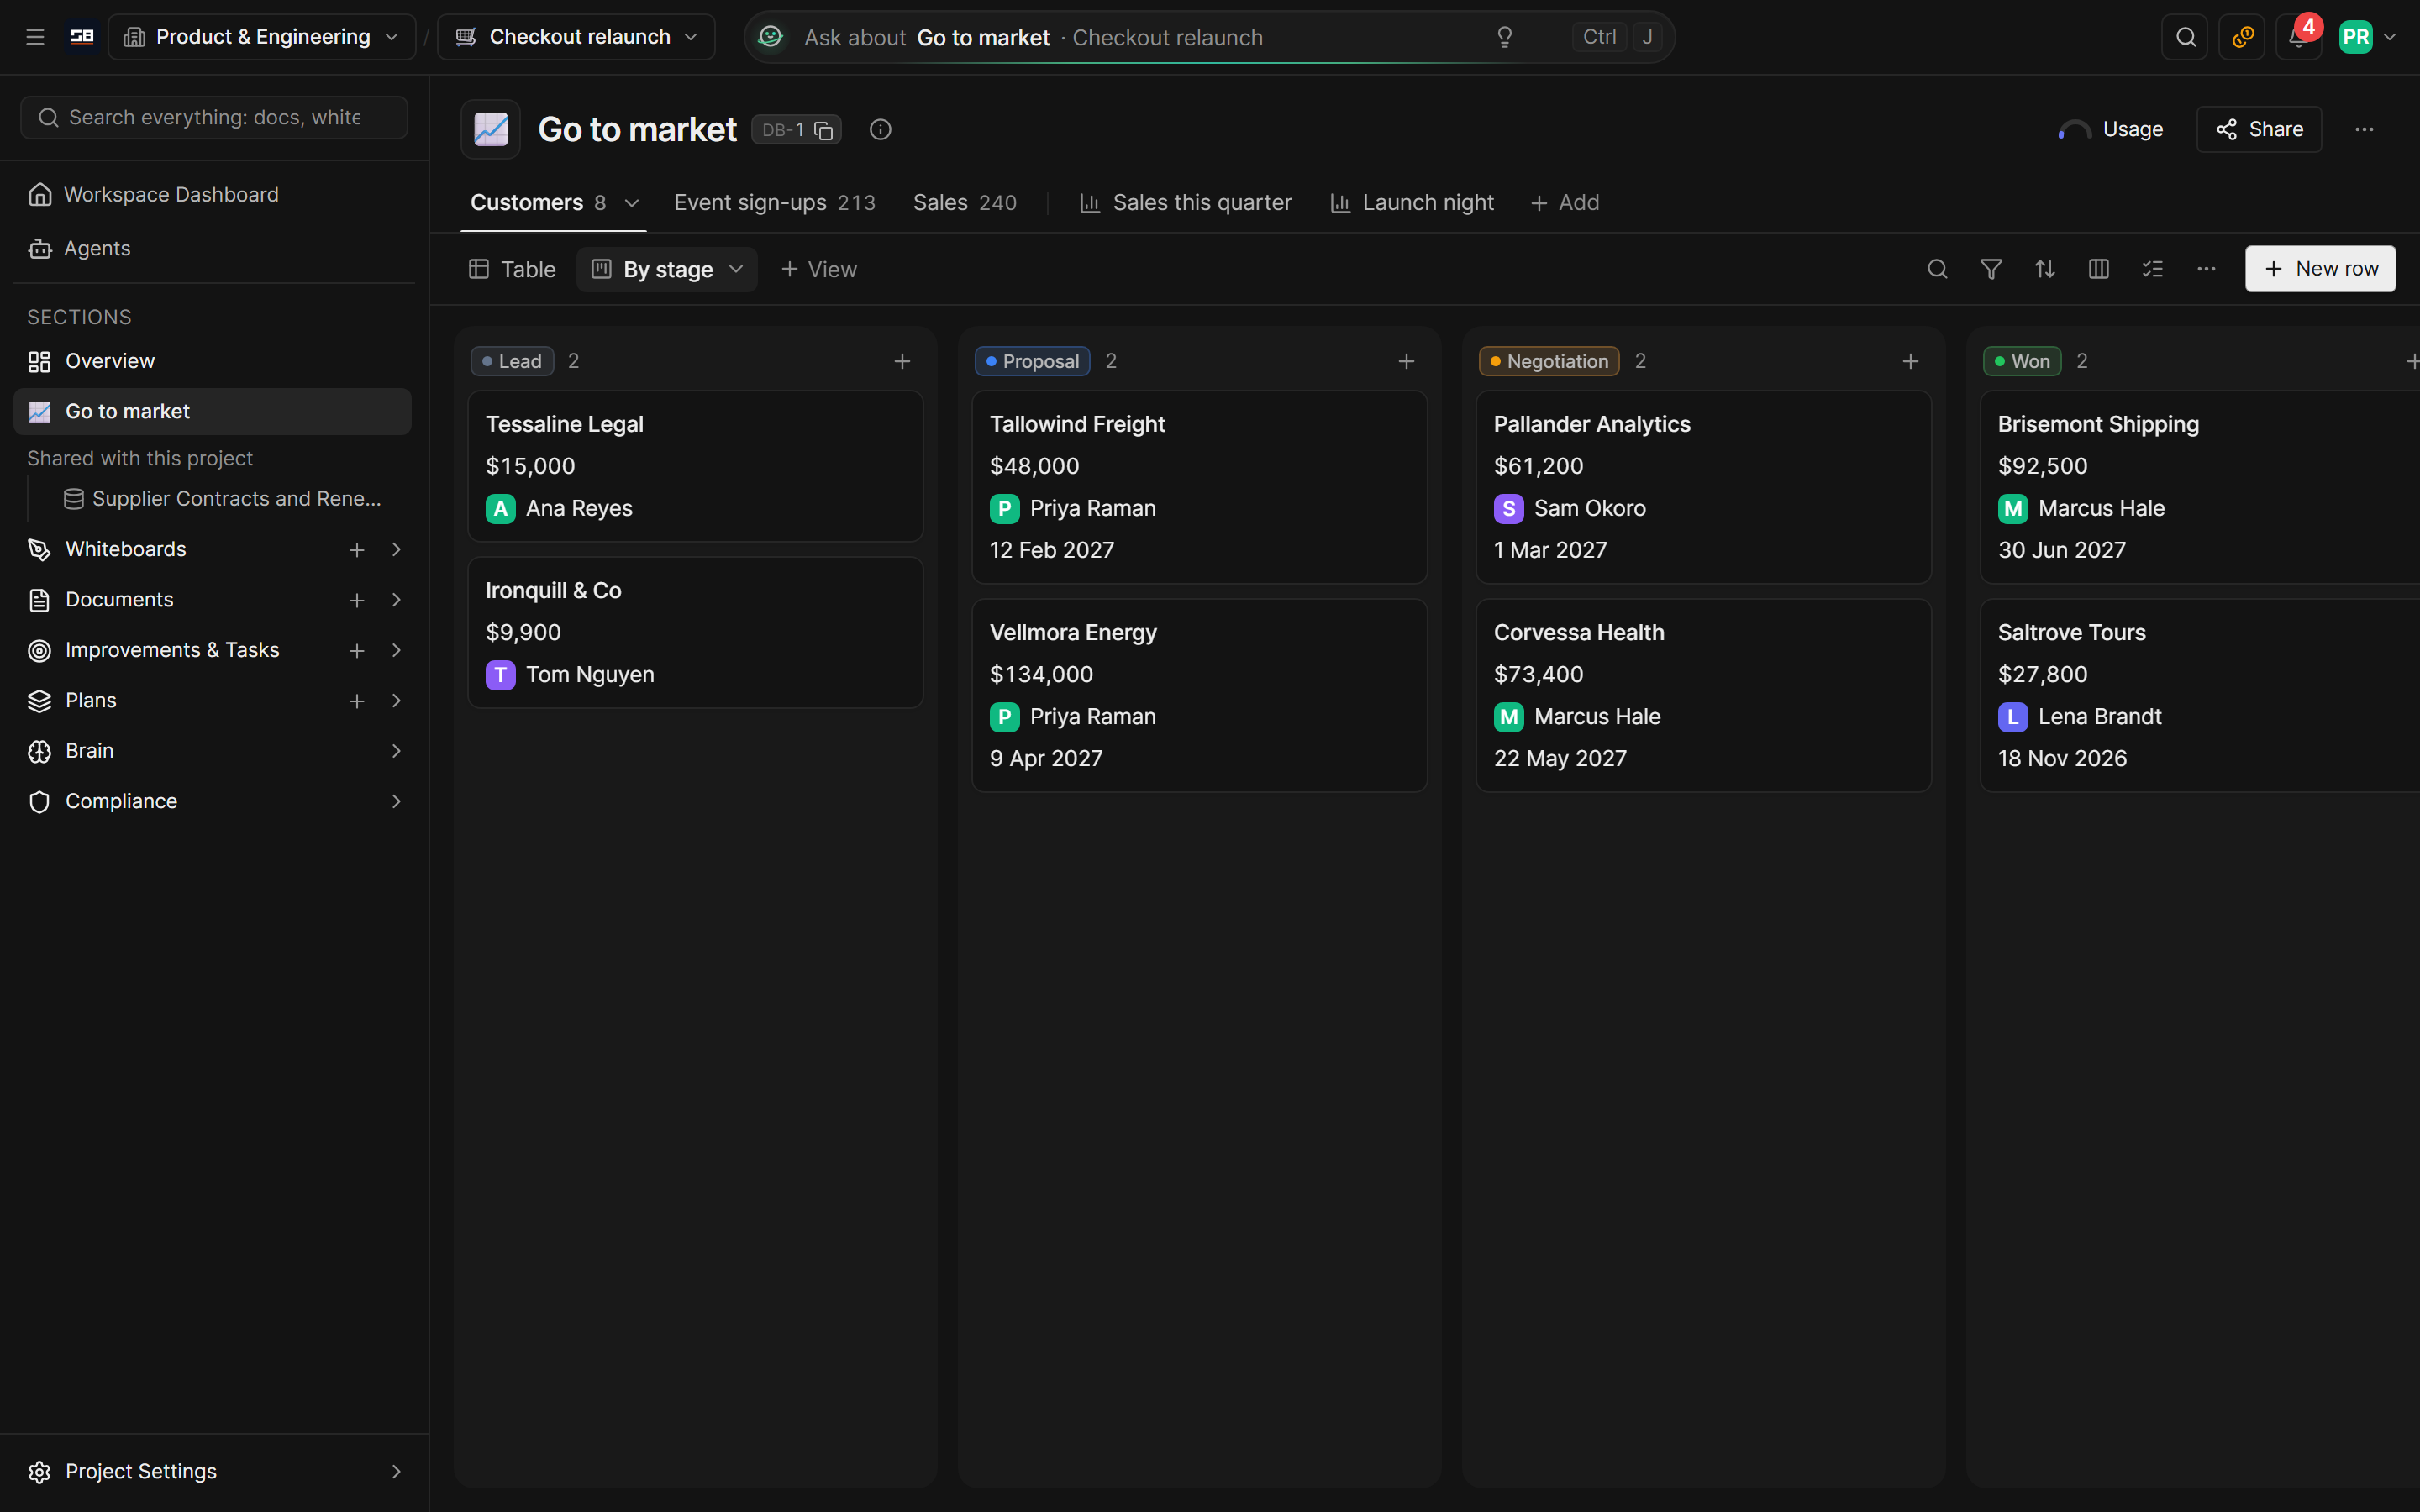
Task: Click the Share button
Action: 2259,129
